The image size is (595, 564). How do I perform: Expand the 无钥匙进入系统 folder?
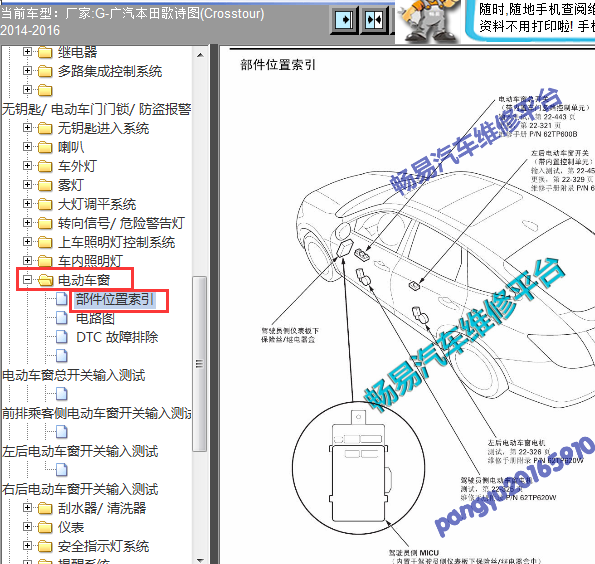click(27, 127)
